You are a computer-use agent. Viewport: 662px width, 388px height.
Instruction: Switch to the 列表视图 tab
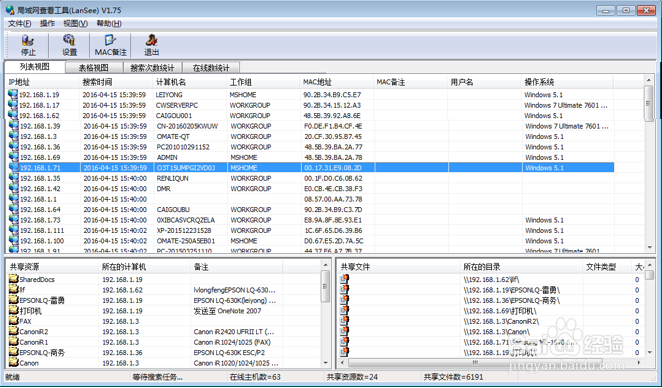click(35, 67)
